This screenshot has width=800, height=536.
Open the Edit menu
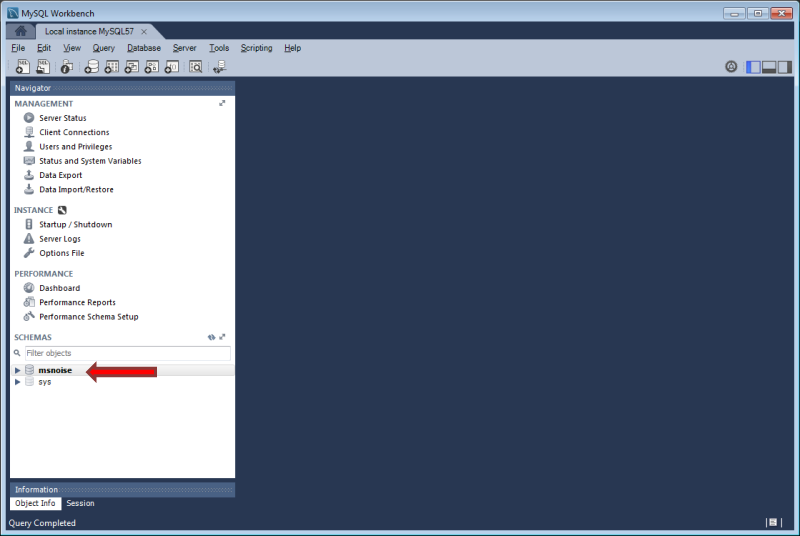44,48
